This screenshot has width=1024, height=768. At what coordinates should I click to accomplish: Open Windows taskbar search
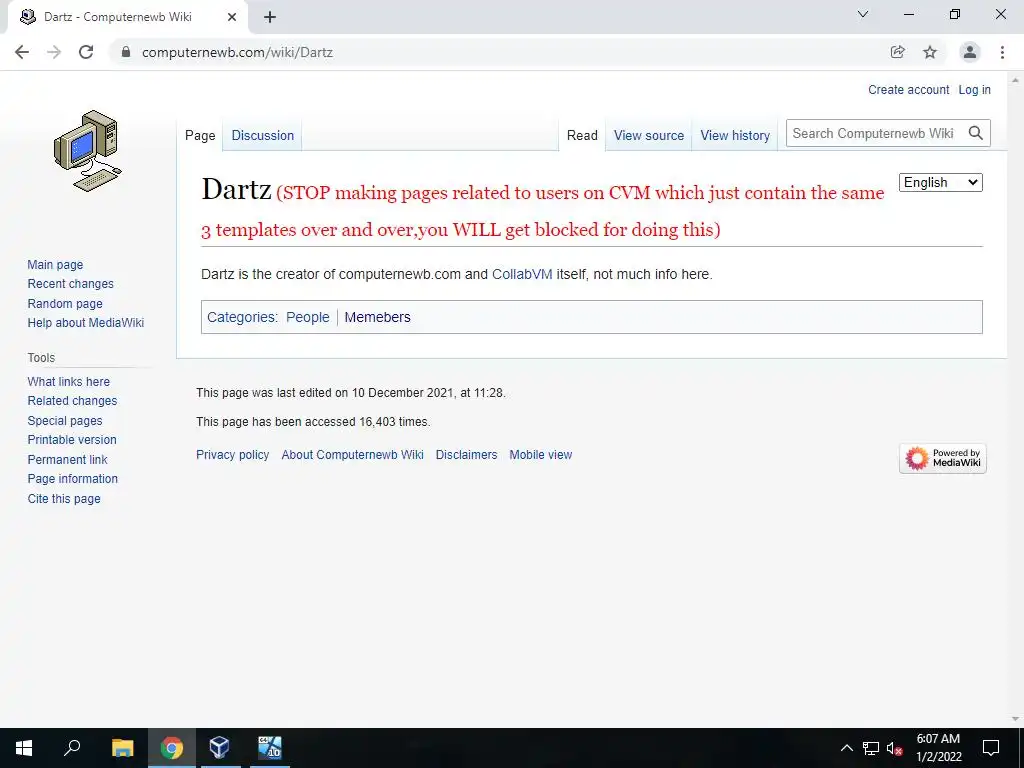click(x=72, y=748)
